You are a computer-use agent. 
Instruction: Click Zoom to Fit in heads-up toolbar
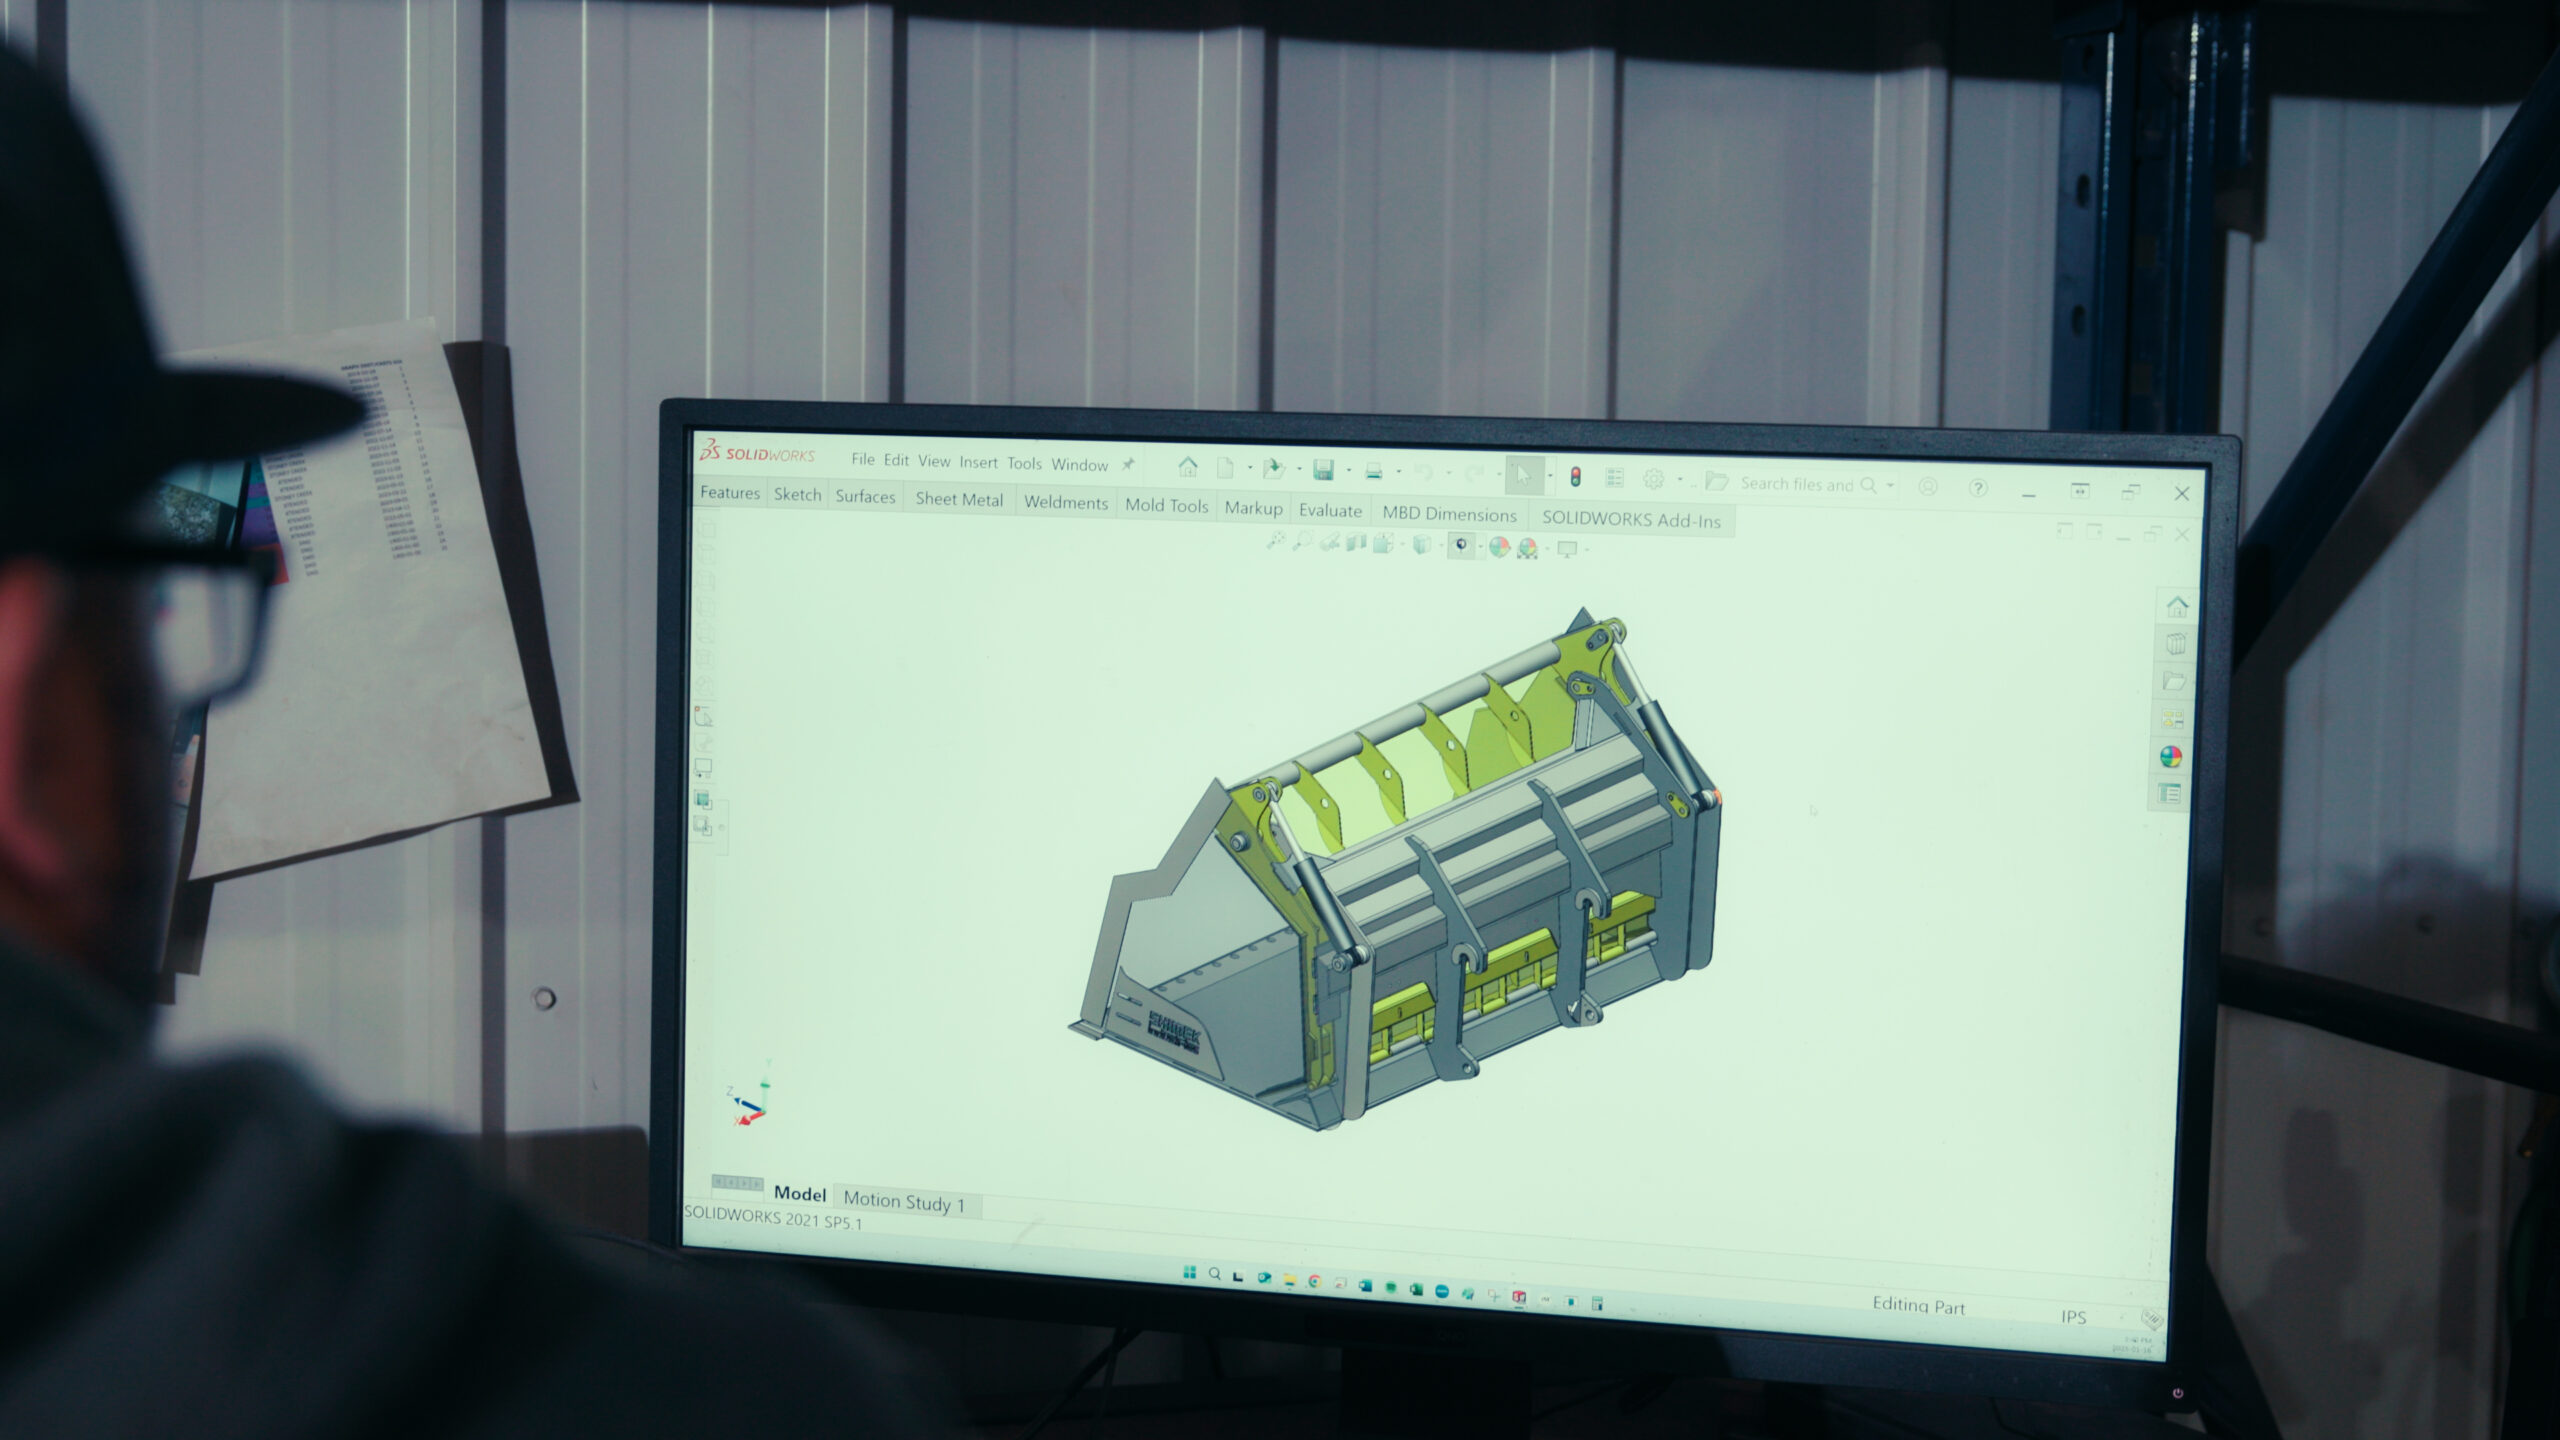[x=1275, y=540]
